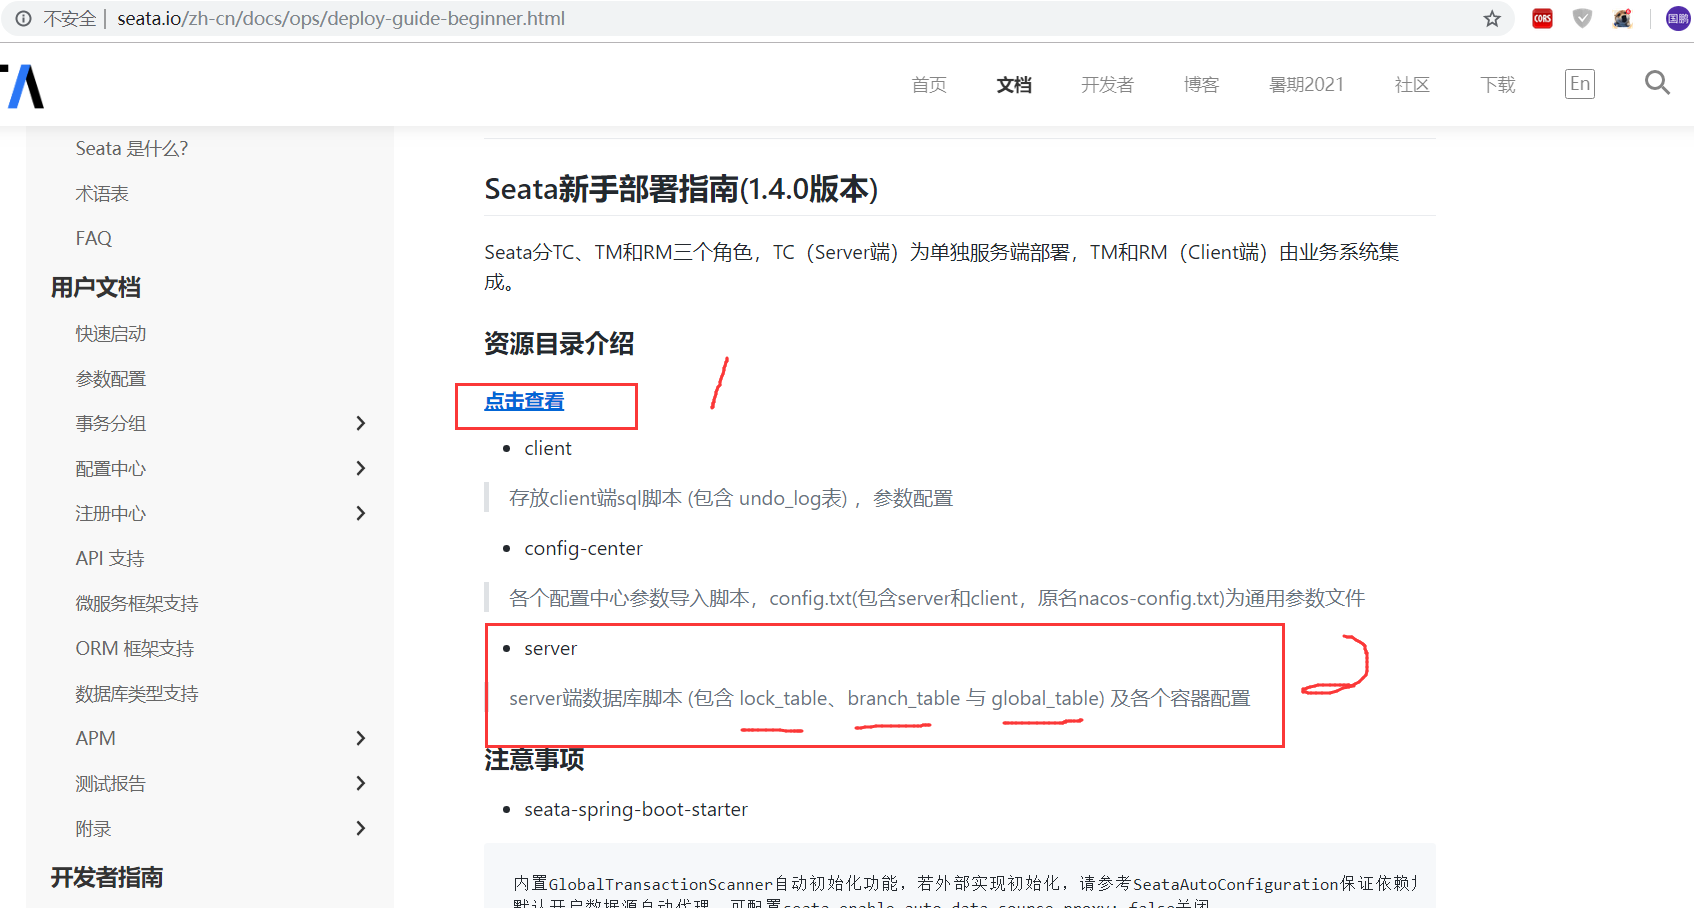Click the bookmark star icon in address bar
This screenshot has width=1694, height=908.
(x=1492, y=19)
